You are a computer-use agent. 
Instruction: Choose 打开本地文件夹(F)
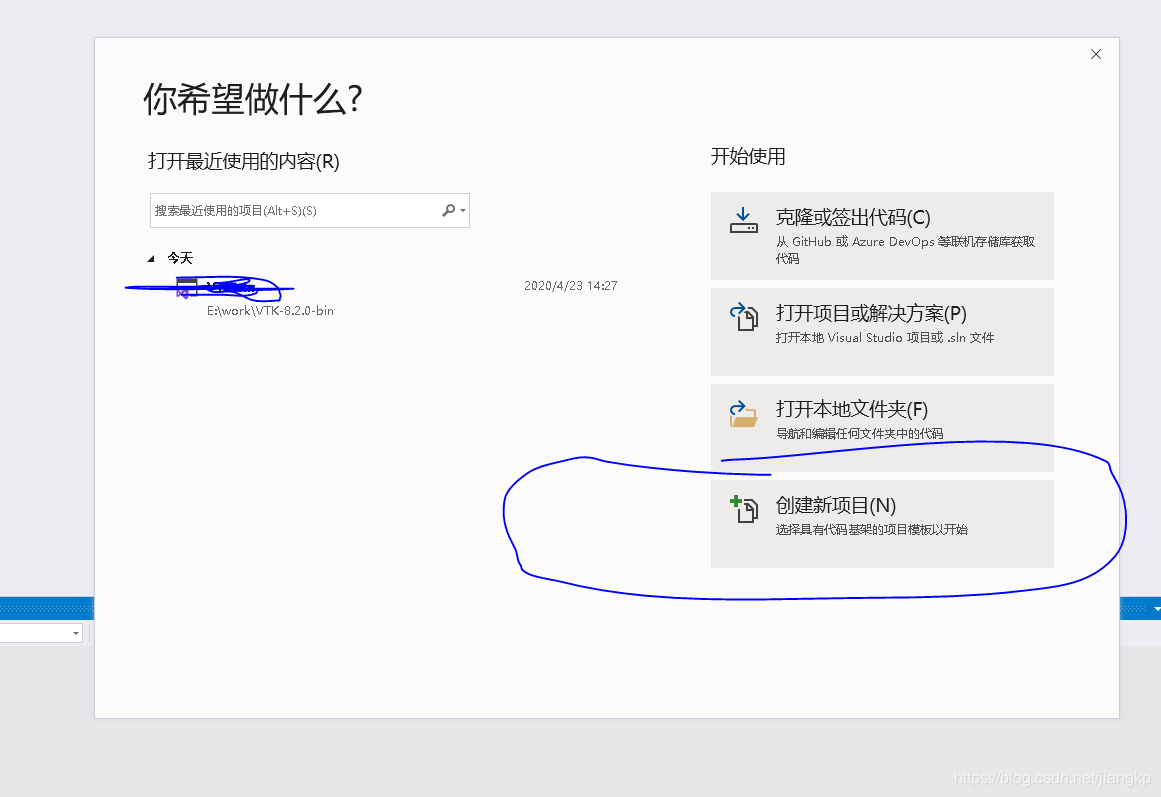tap(882, 427)
